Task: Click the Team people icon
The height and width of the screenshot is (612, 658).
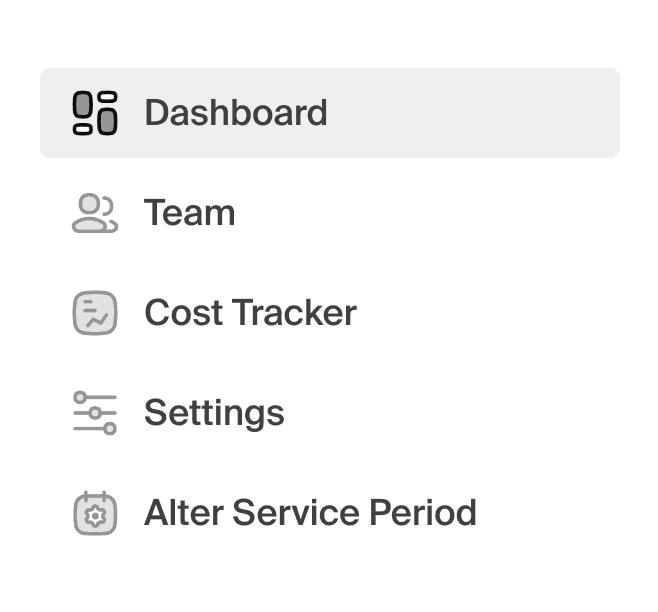Action: (x=95, y=213)
